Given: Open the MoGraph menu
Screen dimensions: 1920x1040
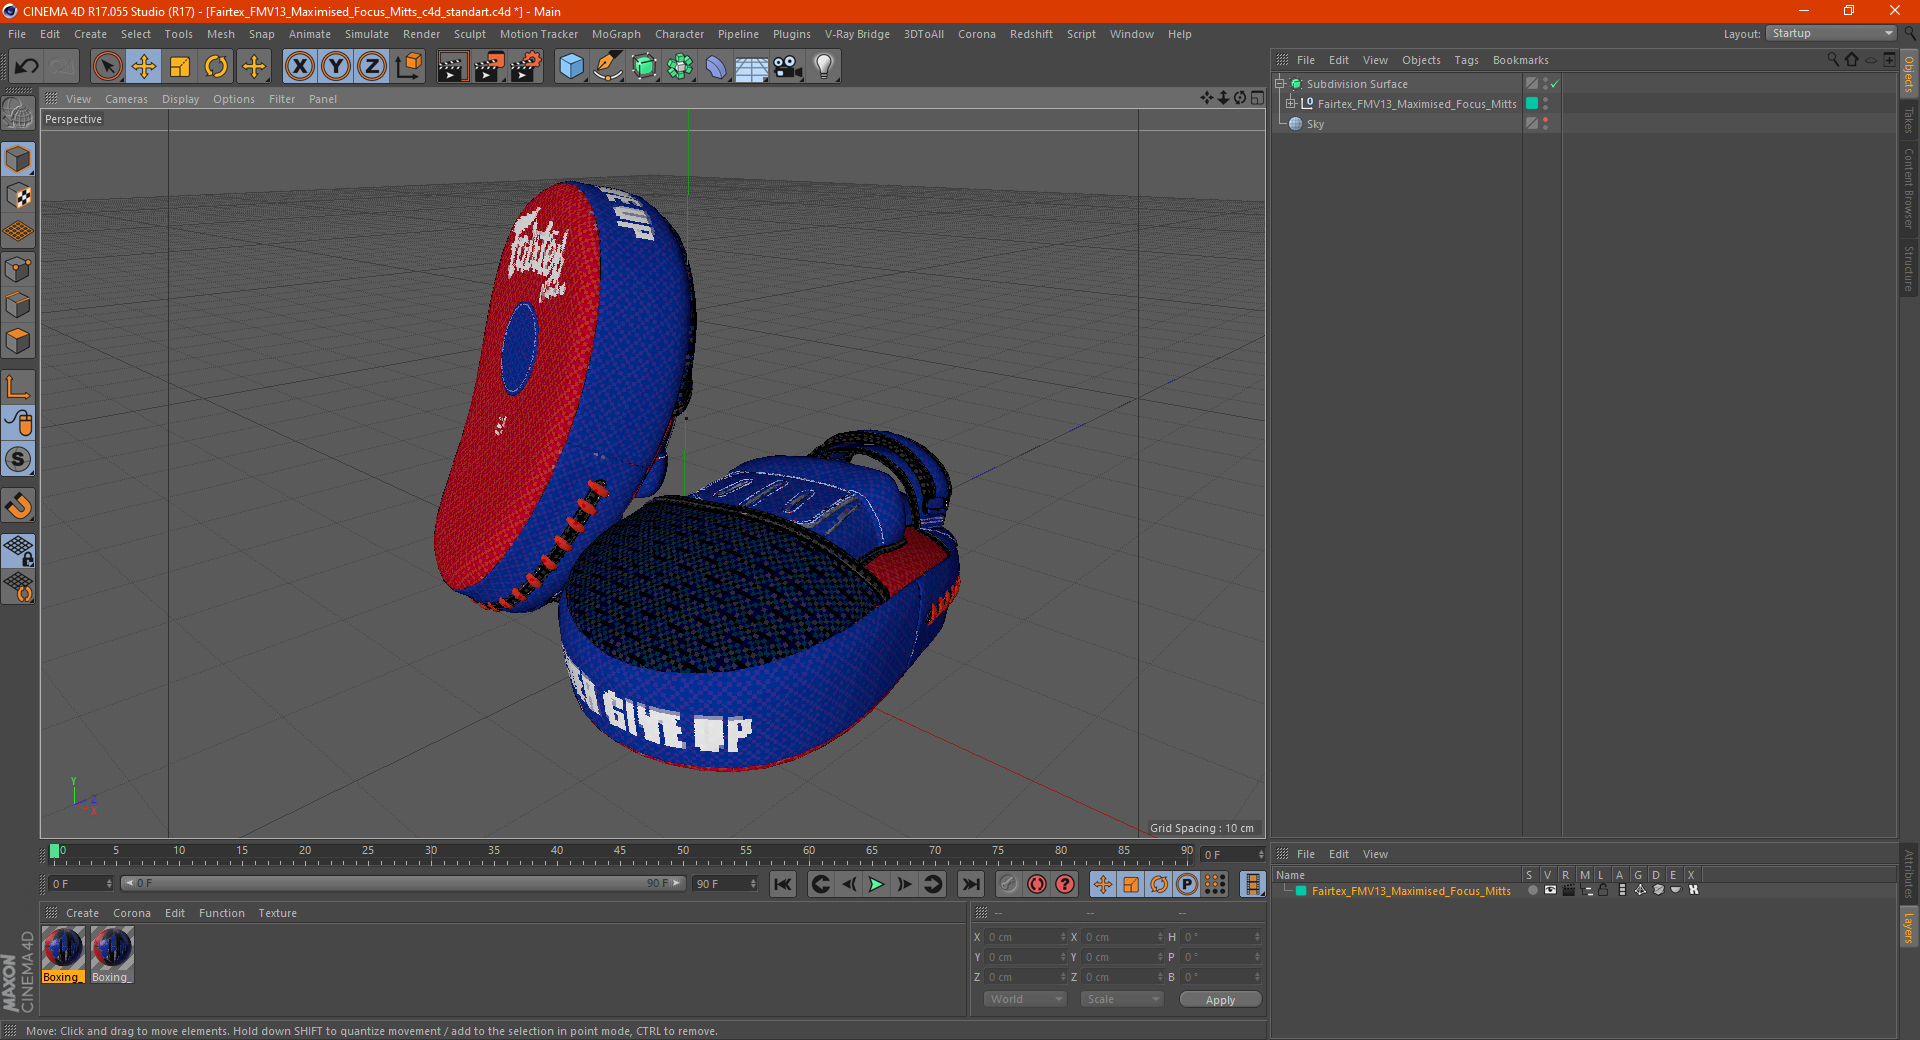Looking at the screenshot, I should 616,34.
